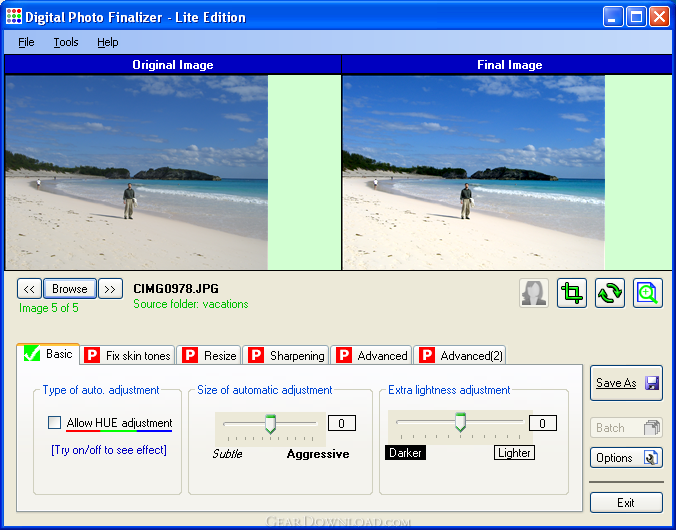
Task: Select the green crop tool icon
Action: pos(572,293)
